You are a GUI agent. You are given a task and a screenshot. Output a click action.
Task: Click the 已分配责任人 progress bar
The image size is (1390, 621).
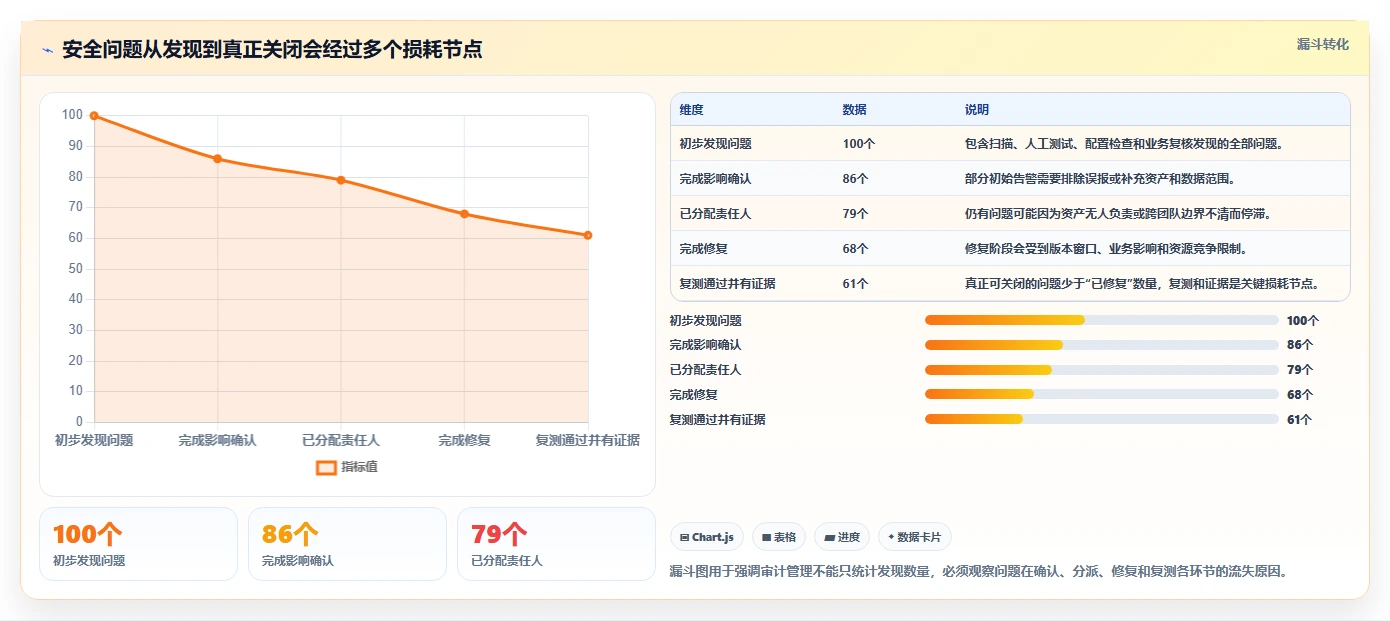pos(1102,370)
